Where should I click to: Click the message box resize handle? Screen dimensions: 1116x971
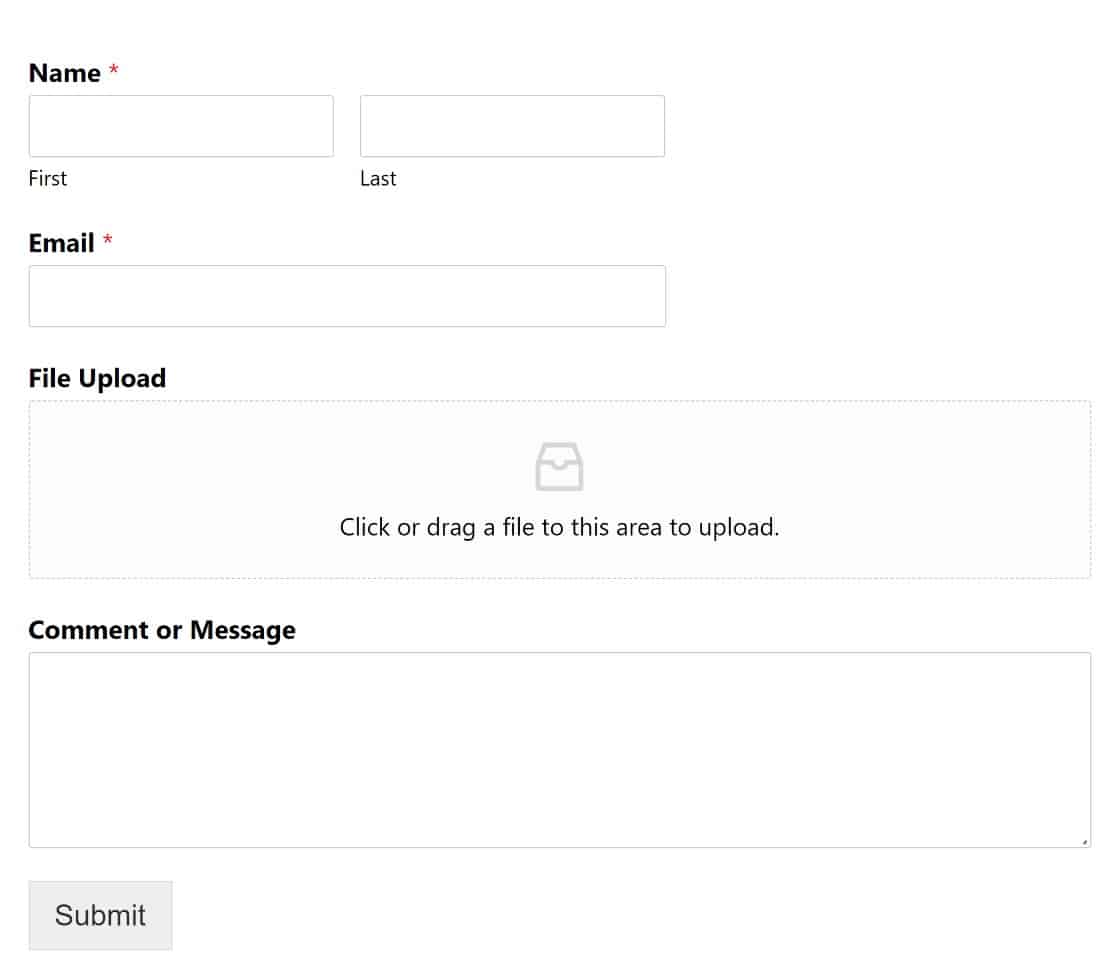tap(1085, 842)
